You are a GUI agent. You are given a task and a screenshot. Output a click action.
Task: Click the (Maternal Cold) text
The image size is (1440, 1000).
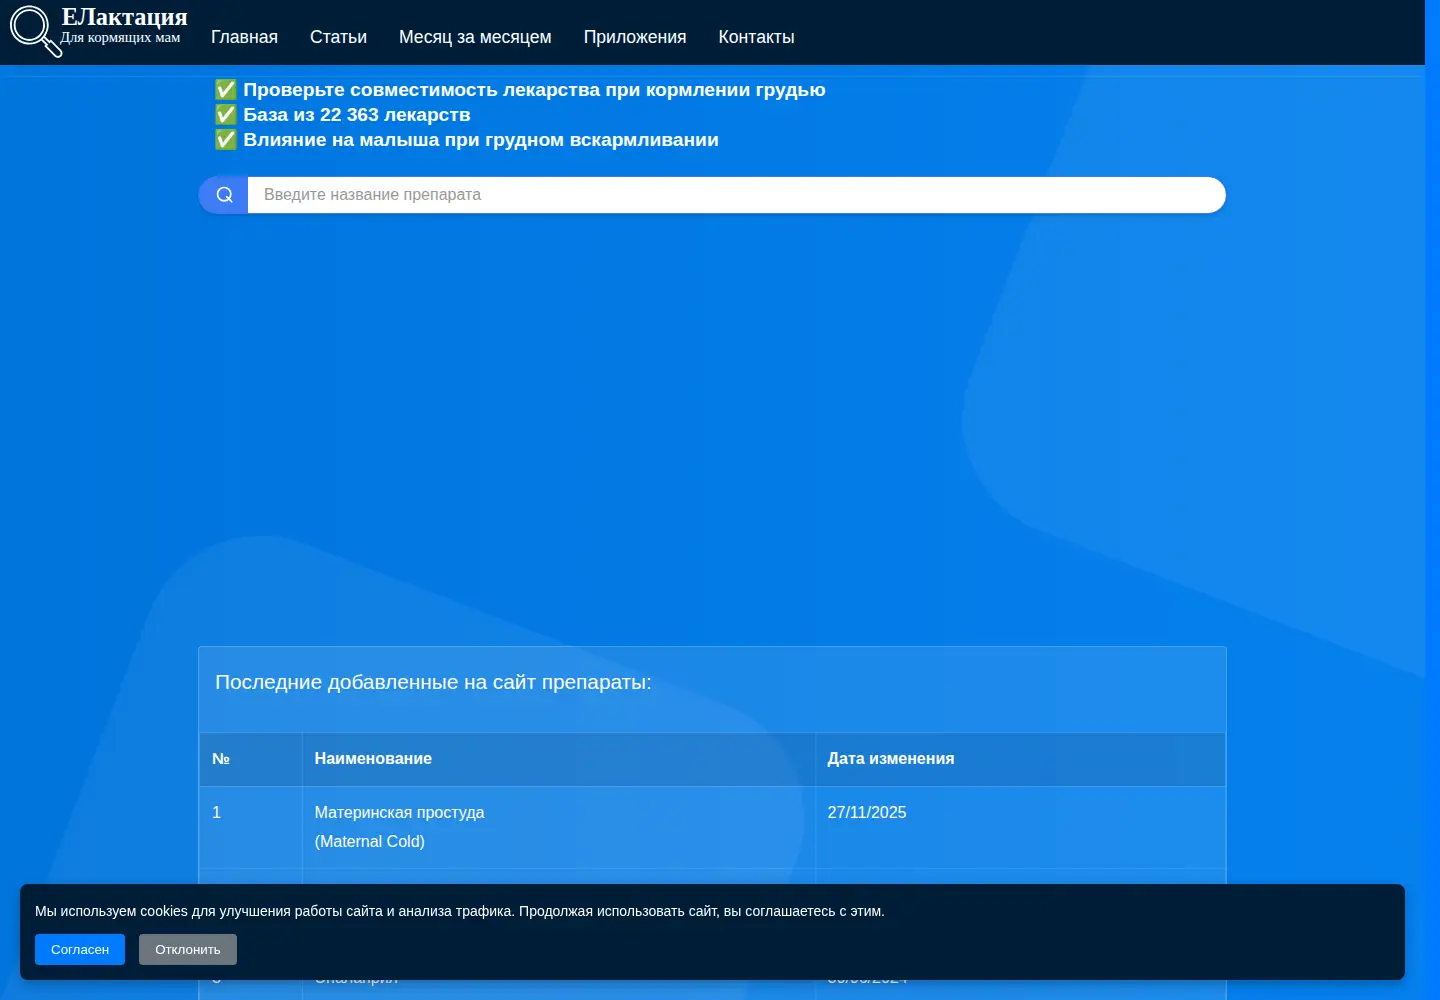click(369, 841)
